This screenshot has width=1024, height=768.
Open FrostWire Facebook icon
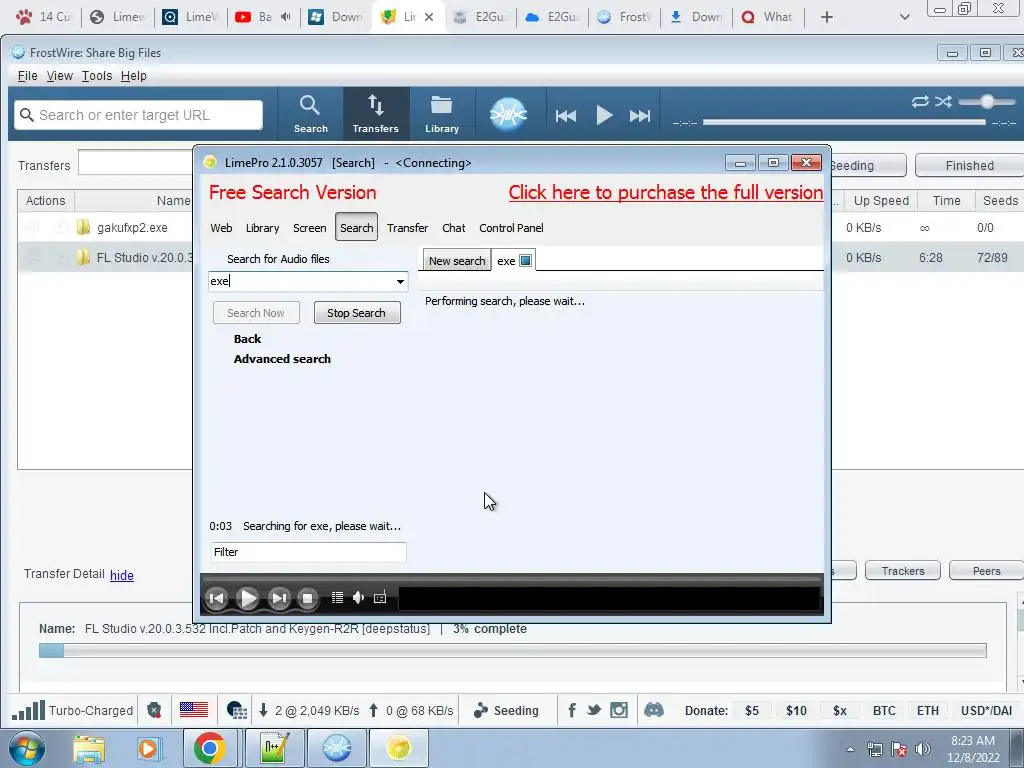[x=571, y=710]
